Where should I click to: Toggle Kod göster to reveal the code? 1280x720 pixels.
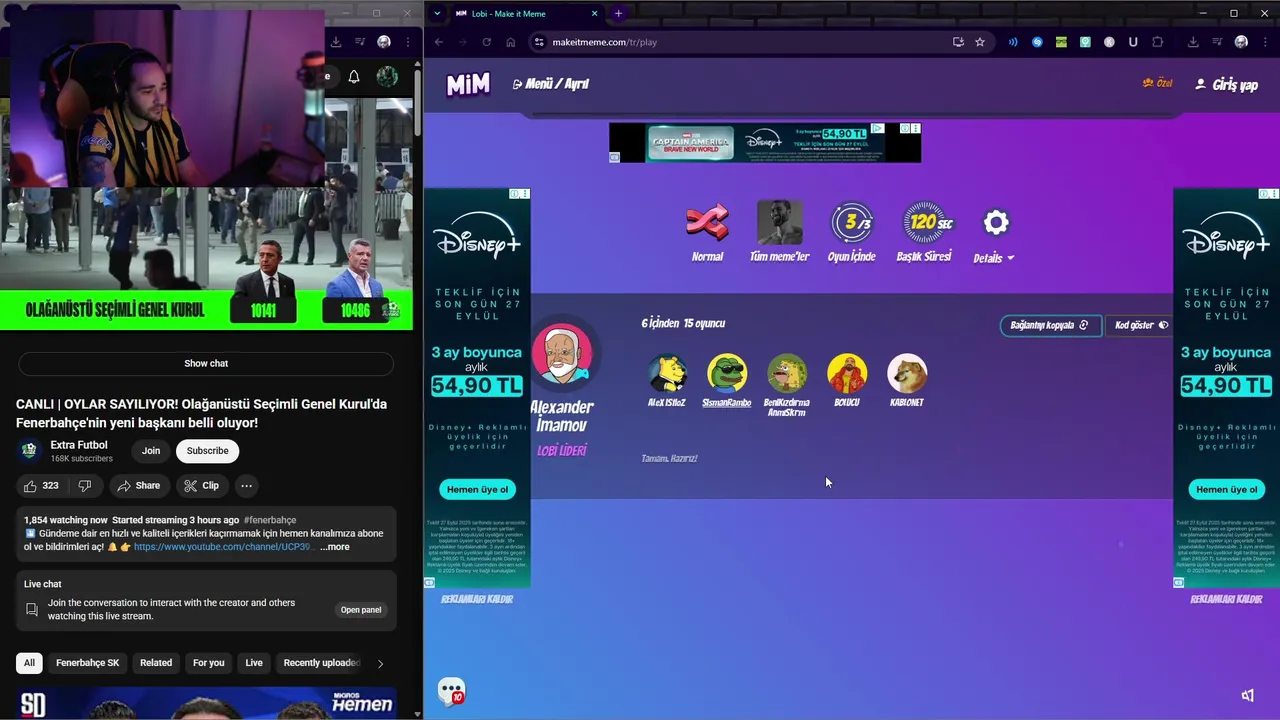coord(1141,325)
